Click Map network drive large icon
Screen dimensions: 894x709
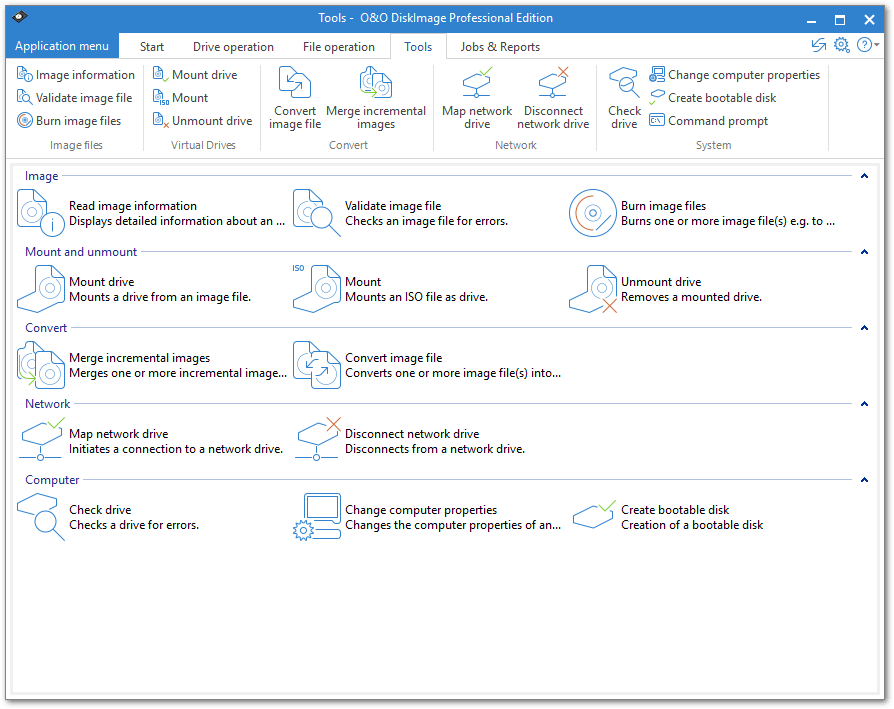(41, 439)
